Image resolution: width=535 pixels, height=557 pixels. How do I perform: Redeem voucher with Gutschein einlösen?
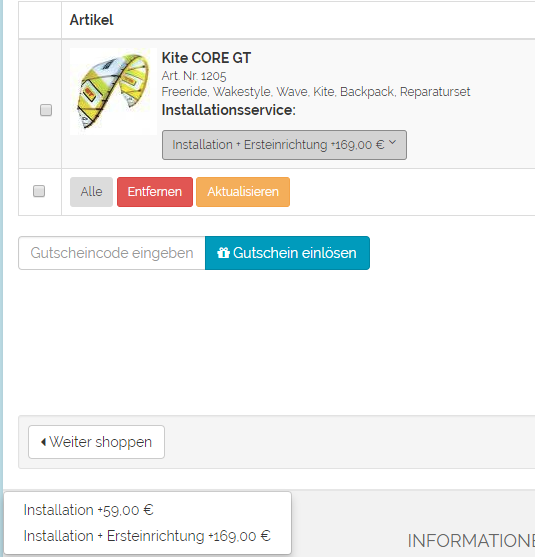click(287, 253)
